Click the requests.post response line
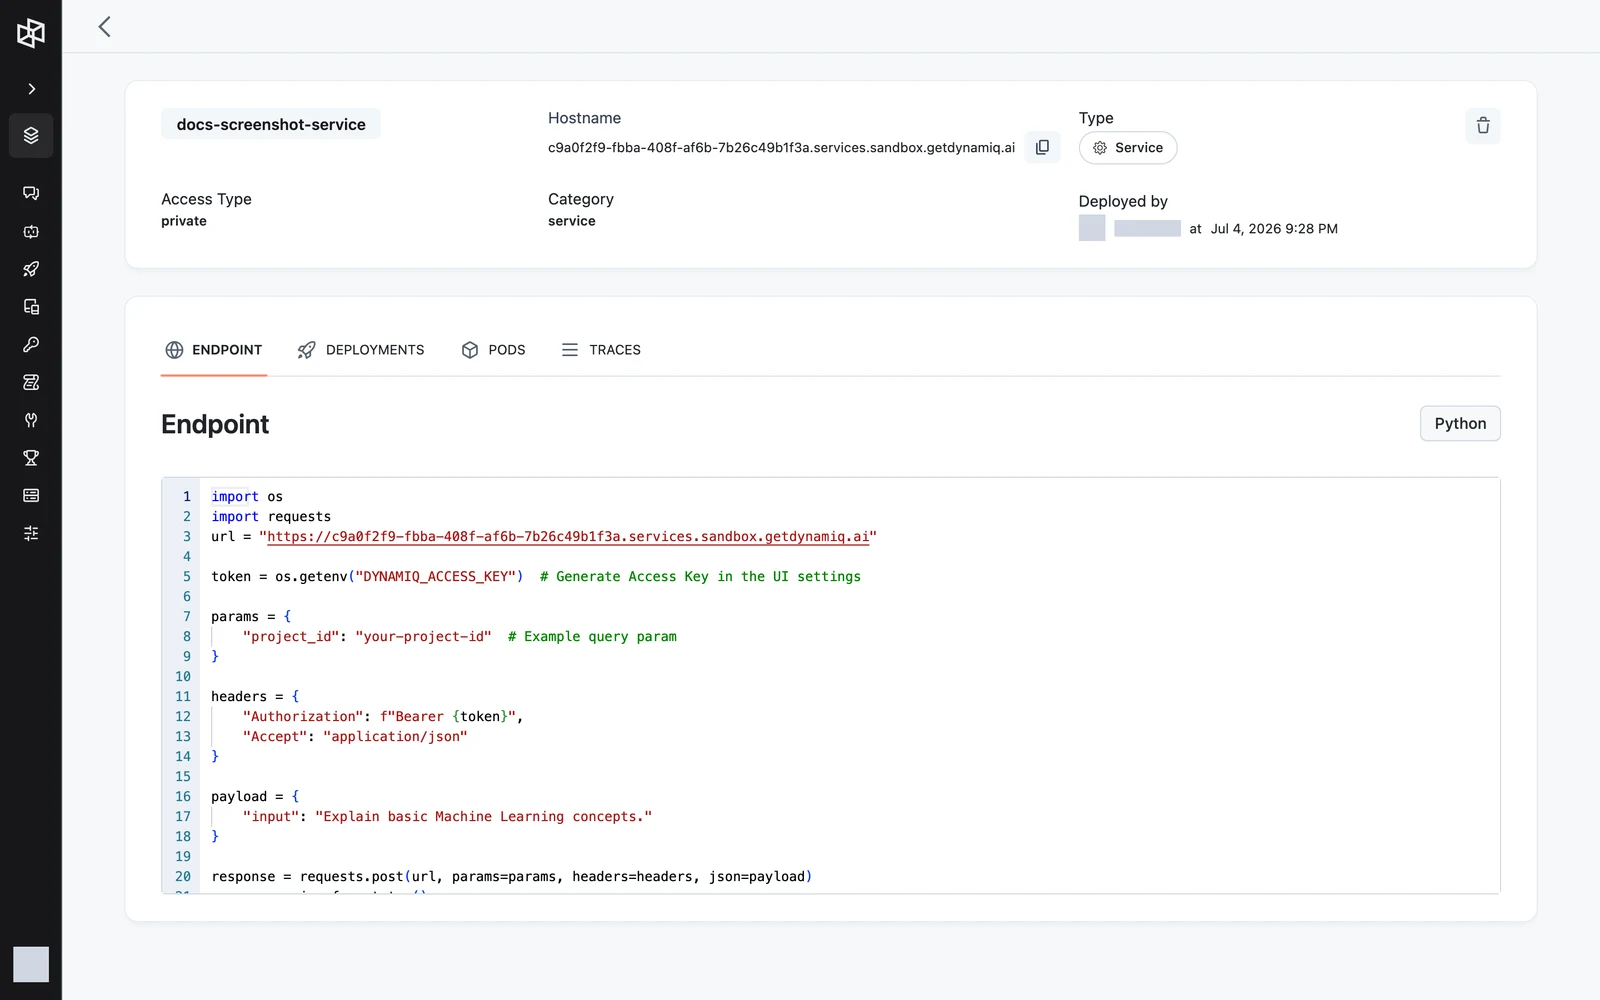The height and width of the screenshot is (1000, 1600). (x=512, y=877)
